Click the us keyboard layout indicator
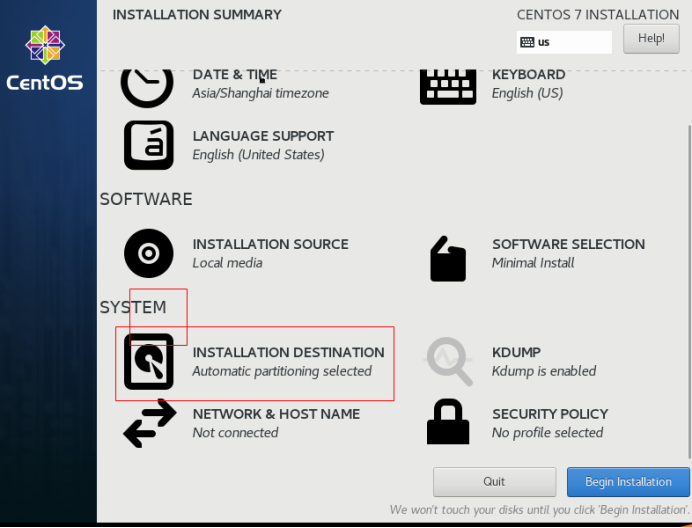 (564, 42)
